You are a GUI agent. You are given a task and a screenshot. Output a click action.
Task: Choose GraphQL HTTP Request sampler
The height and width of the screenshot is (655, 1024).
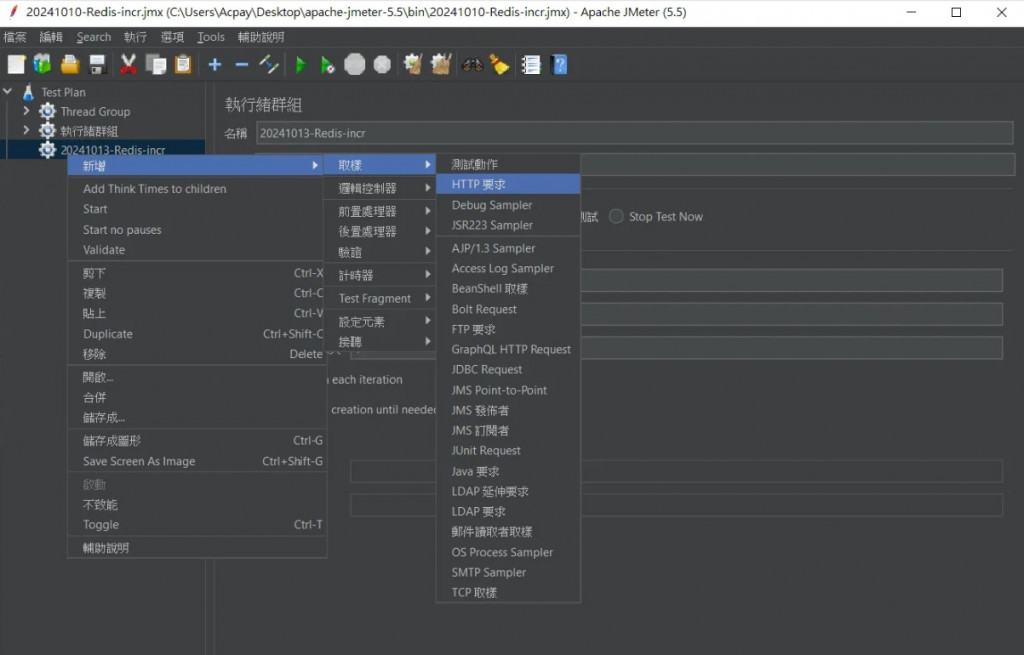508,349
